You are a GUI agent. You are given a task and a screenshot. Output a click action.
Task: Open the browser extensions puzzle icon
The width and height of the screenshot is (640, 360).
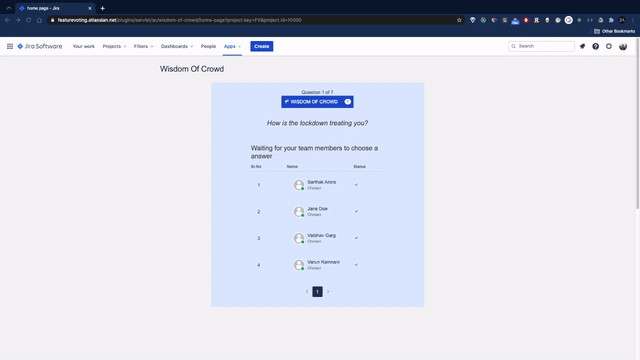[x=611, y=20]
